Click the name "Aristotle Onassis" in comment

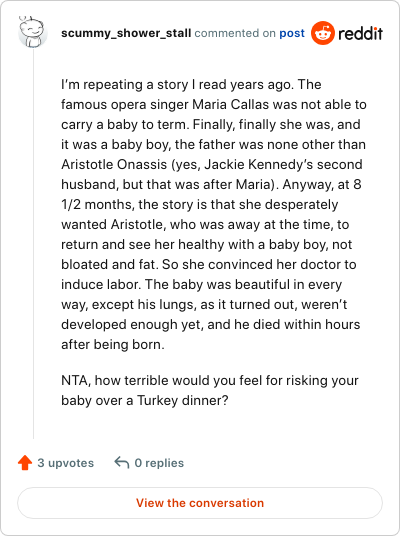pos(114,164)
